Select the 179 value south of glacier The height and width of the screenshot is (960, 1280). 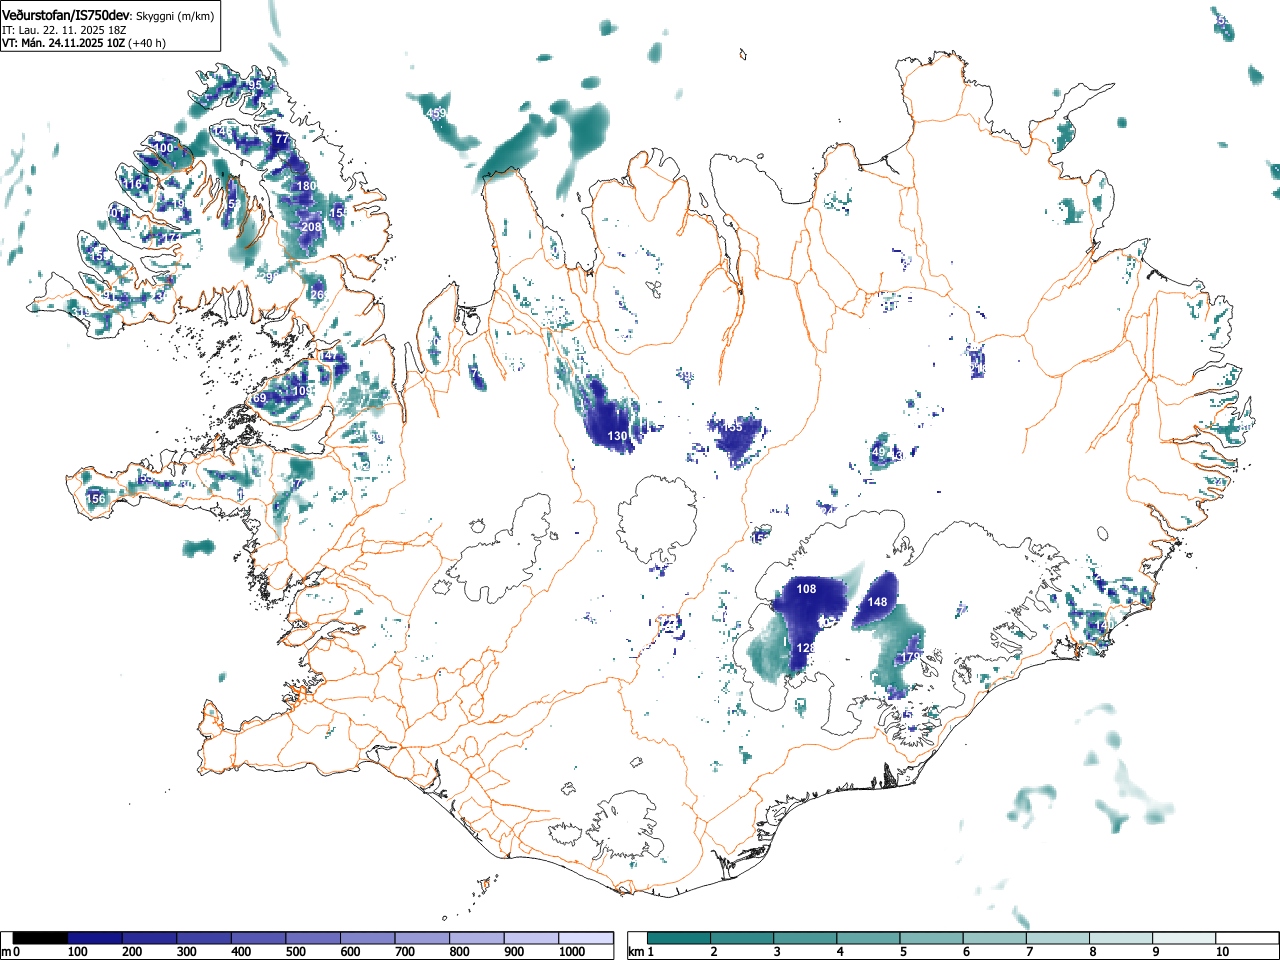[x=910, y=657]
